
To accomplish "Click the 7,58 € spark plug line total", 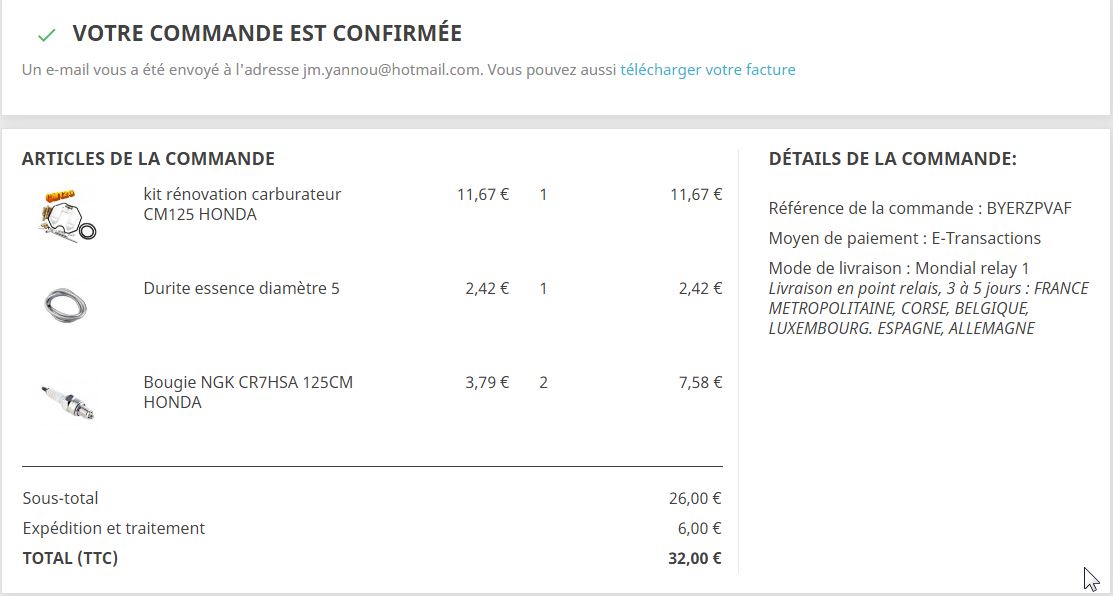I will pyautogui.click(x=701, y=382).
